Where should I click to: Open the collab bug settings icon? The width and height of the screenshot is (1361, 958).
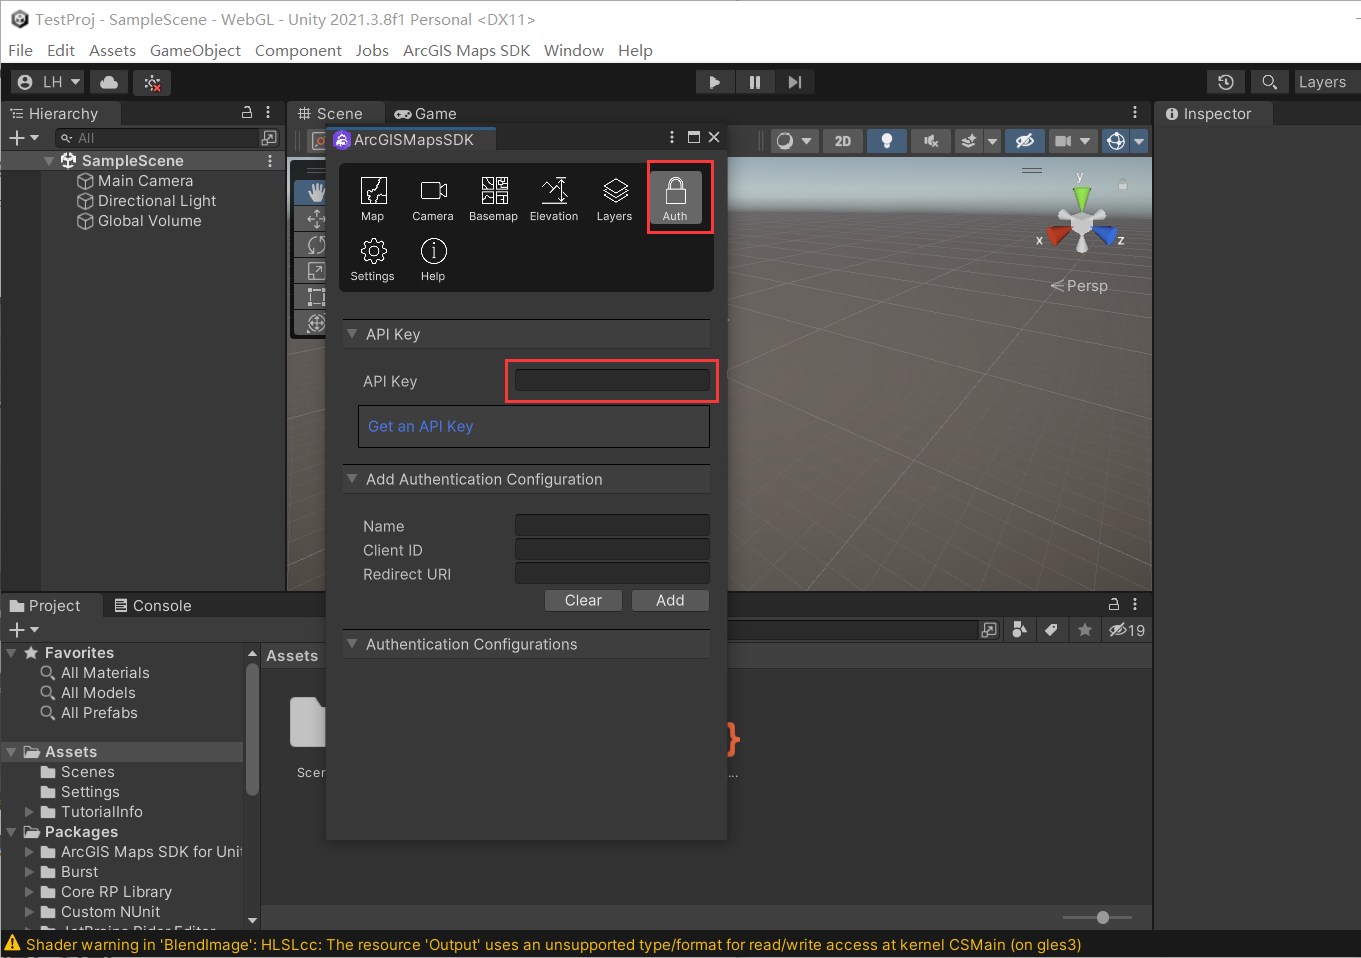(x=152, y=82)
